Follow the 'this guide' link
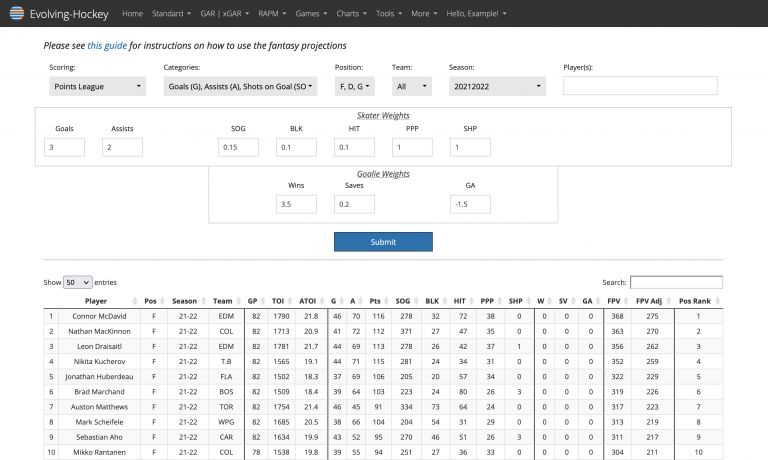This screenshot has width=768, height=460. point(106,46)
